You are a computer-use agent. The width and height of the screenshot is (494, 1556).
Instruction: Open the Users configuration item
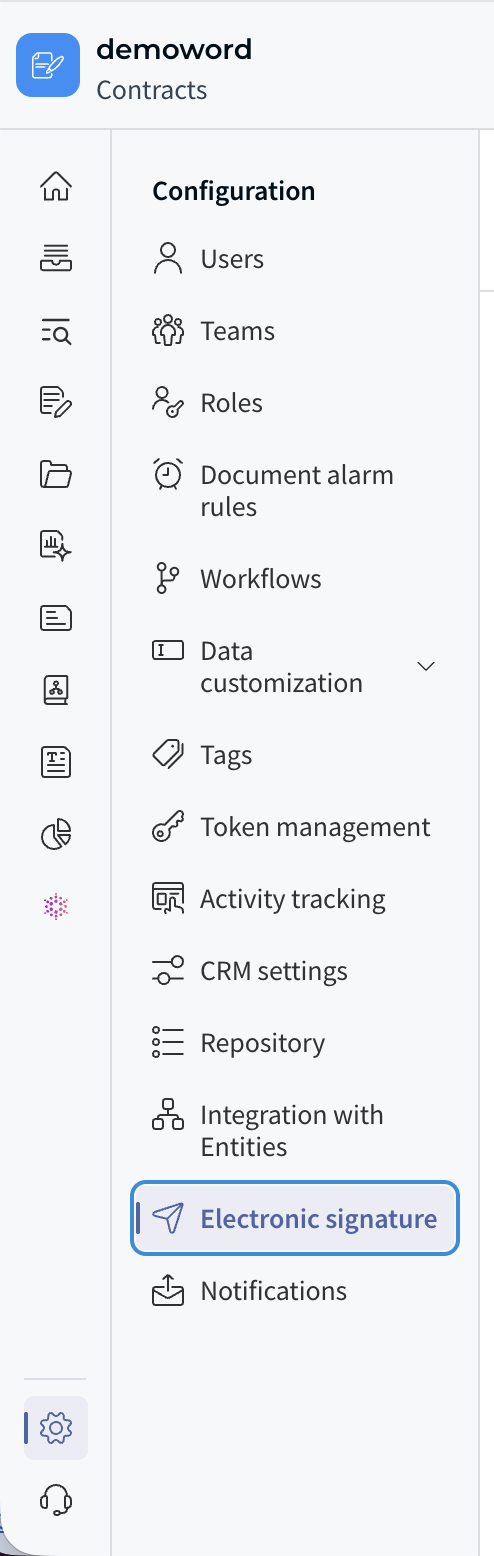295,259
